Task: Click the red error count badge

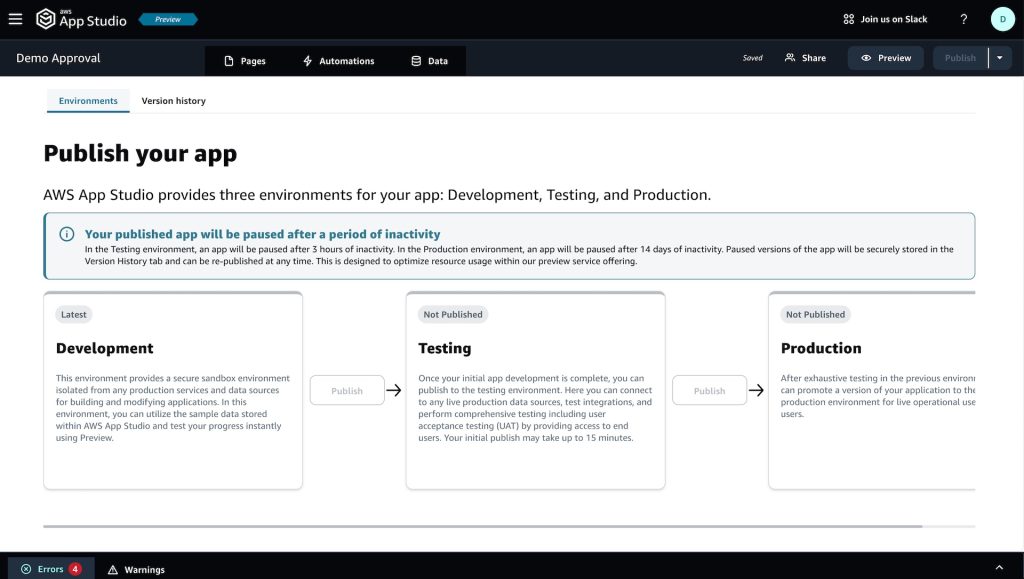Action: click(x=75, y=569)
